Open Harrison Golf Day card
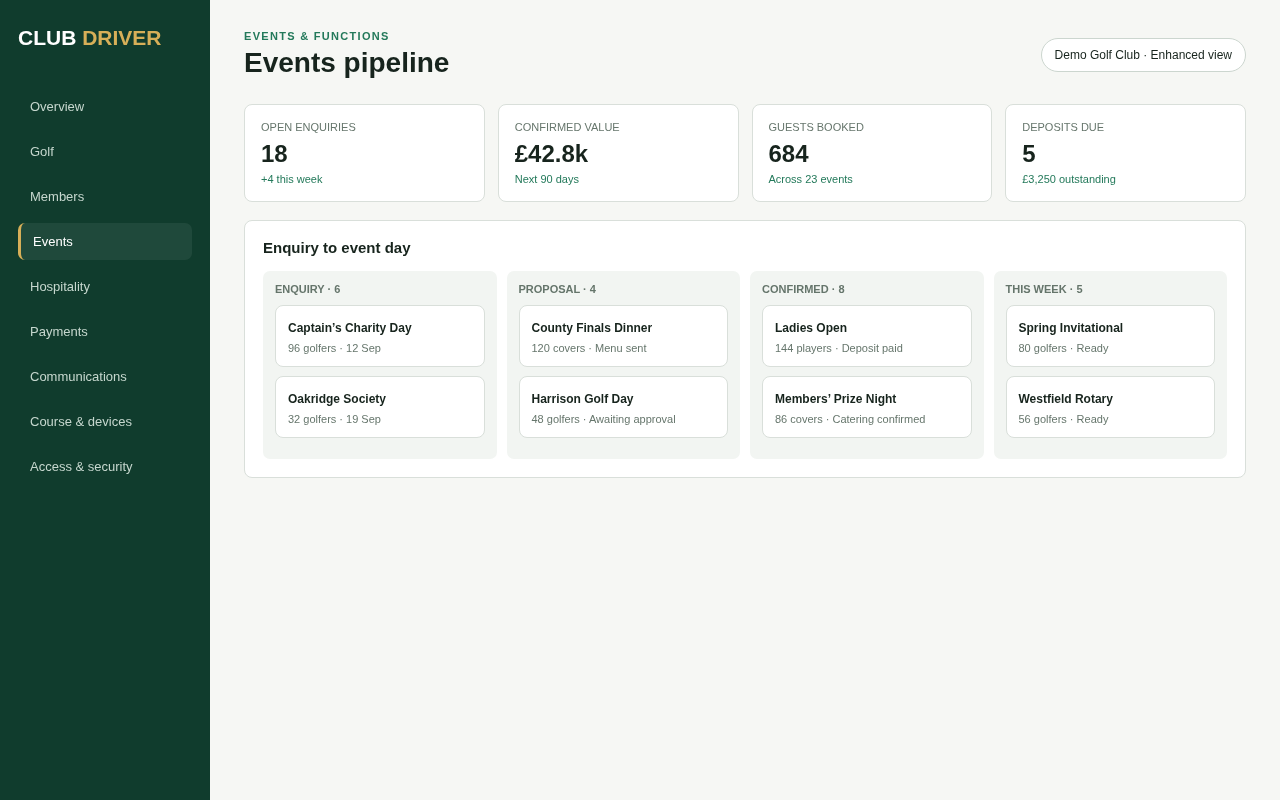 tap(623, 407)
